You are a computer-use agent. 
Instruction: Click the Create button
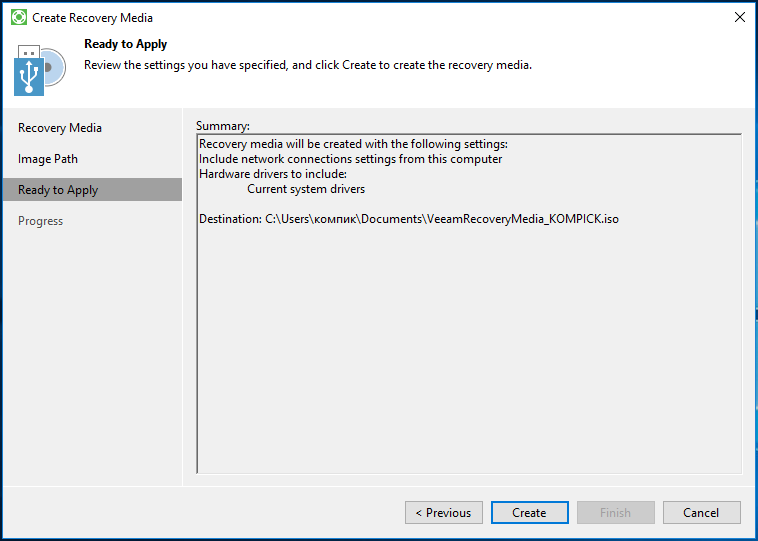pos(529,512)
